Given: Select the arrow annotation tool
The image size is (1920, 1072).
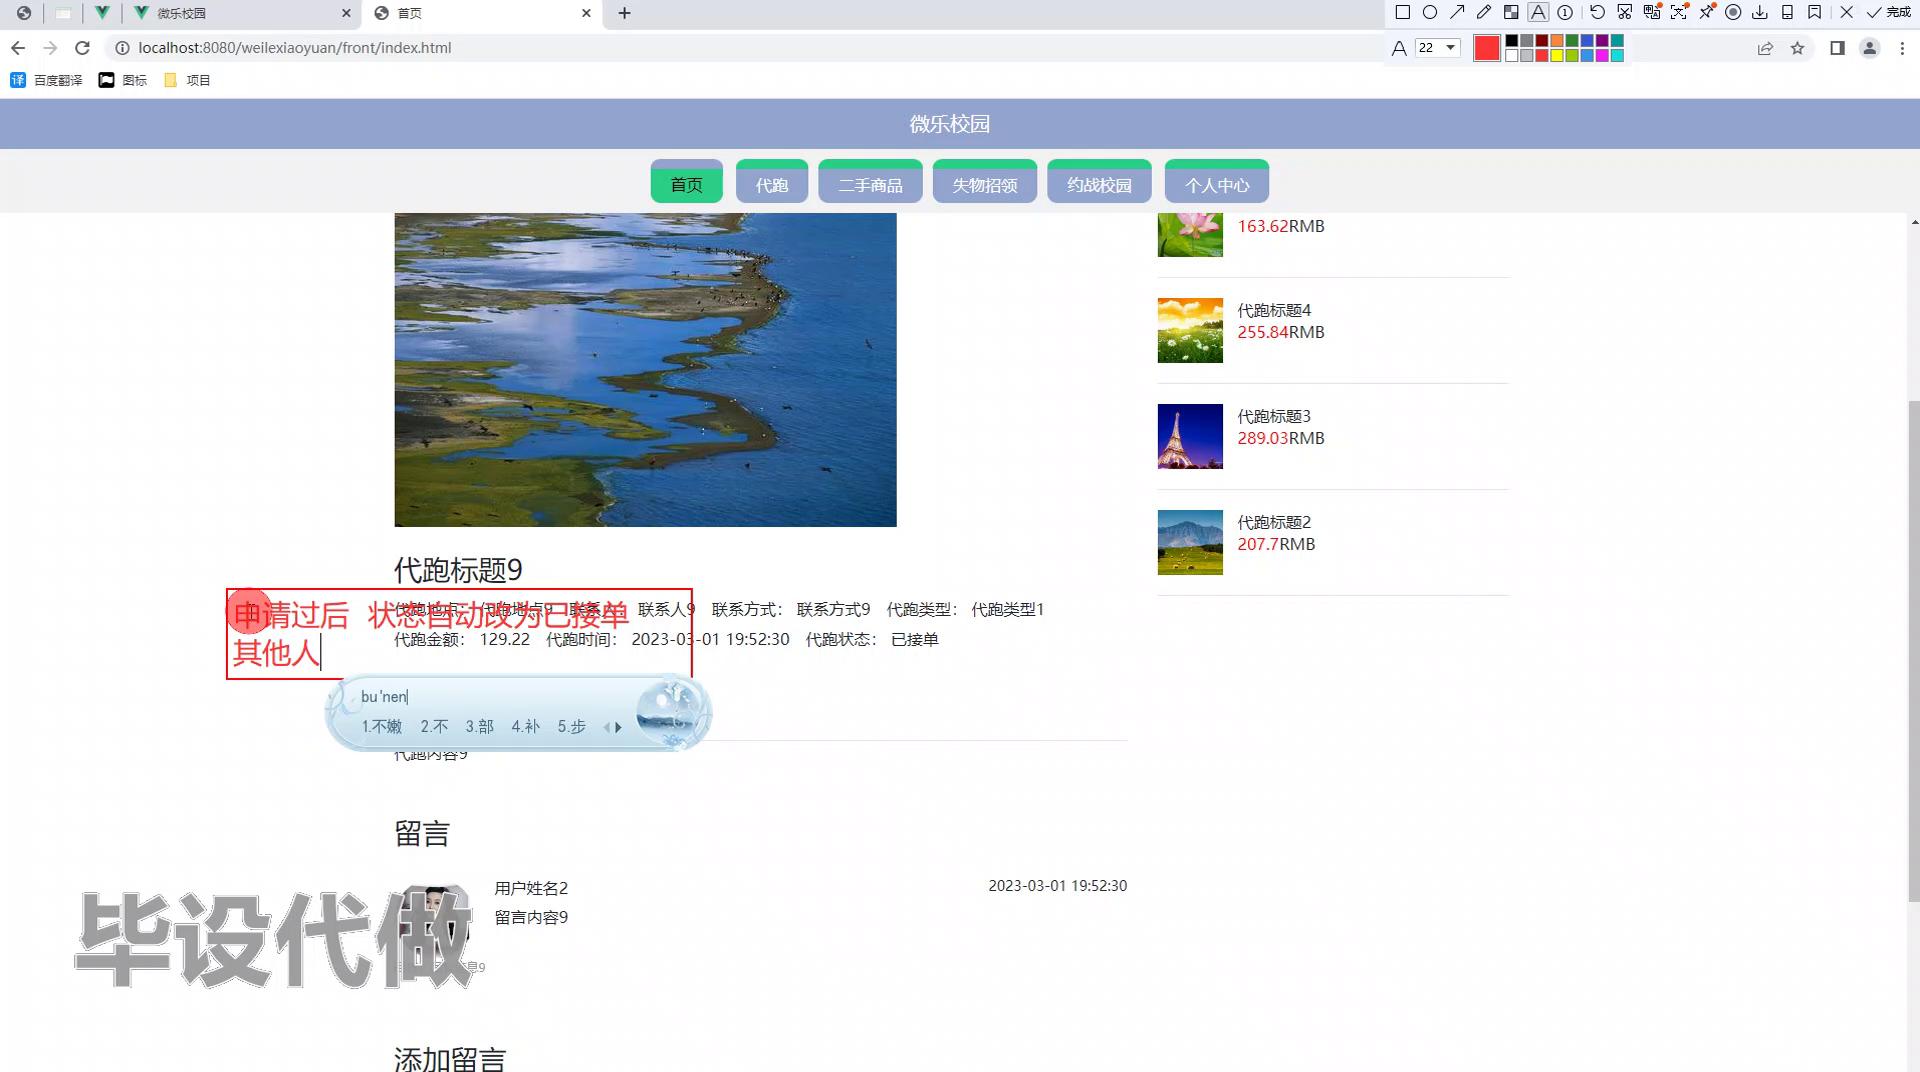Looking at the screenshot, I should (x=1457, y=12).
